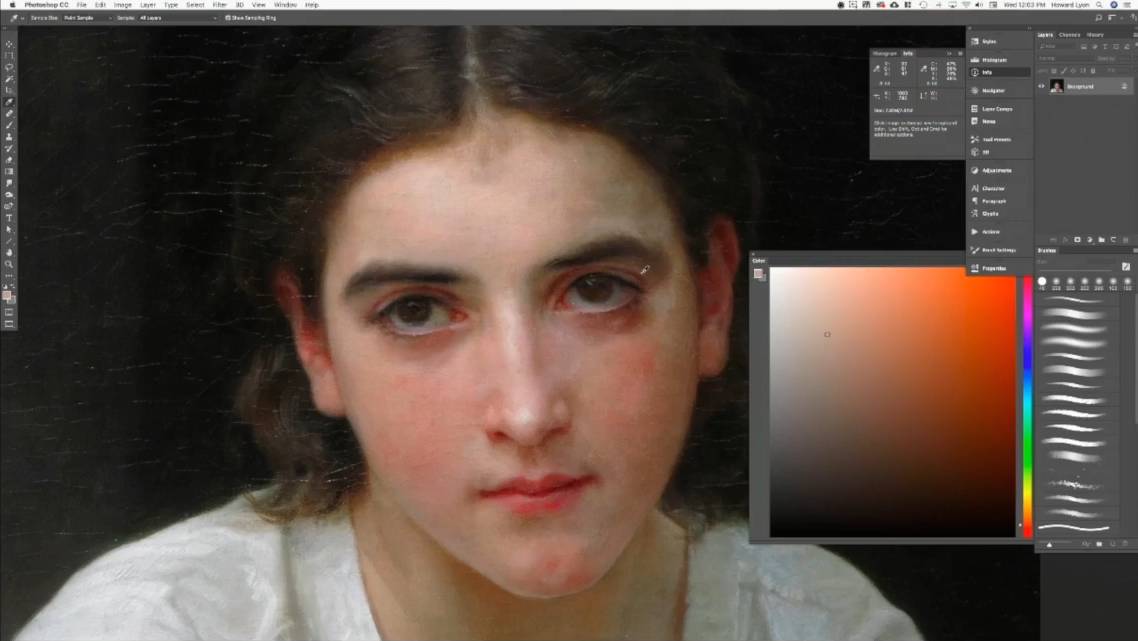The image size is (1138, 641).
Task: Open the Window menu
Action: tap(285, 5)
